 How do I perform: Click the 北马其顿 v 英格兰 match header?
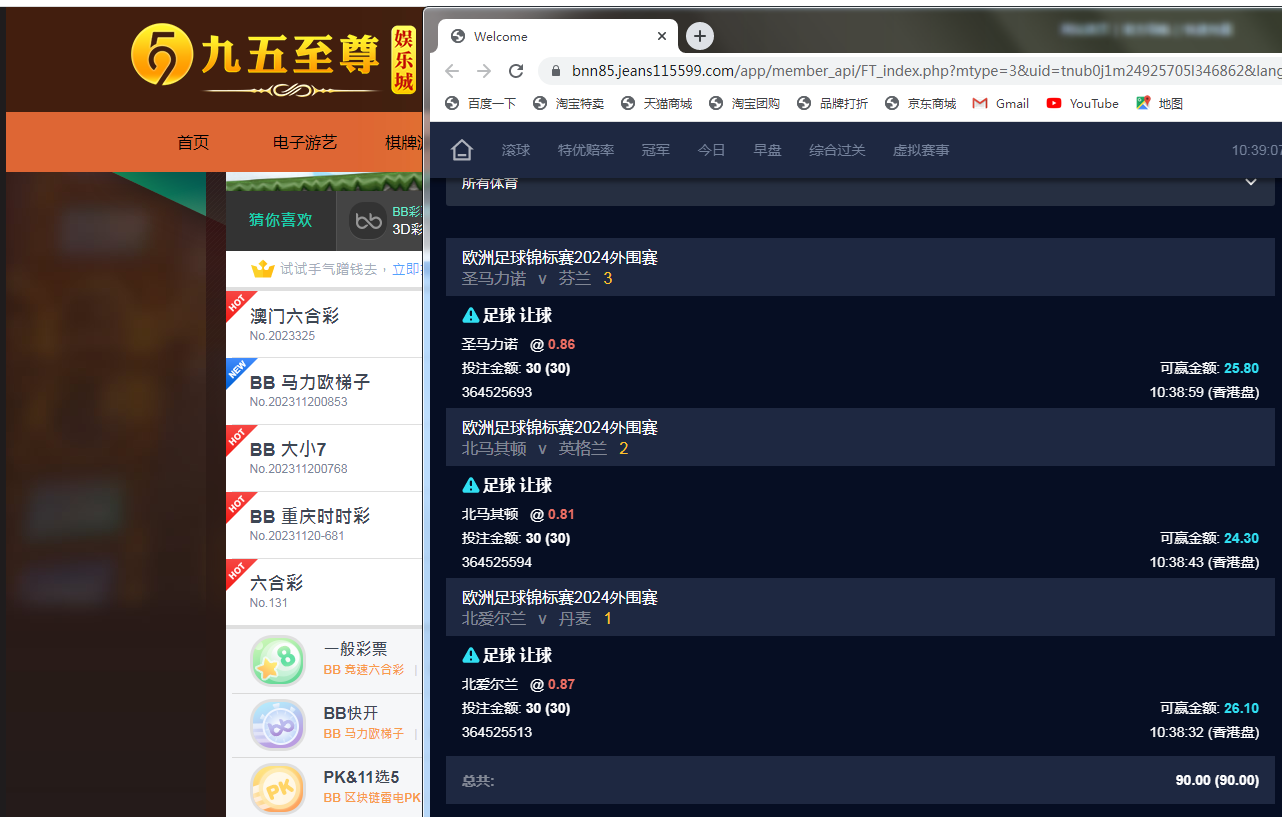point(860,437)
